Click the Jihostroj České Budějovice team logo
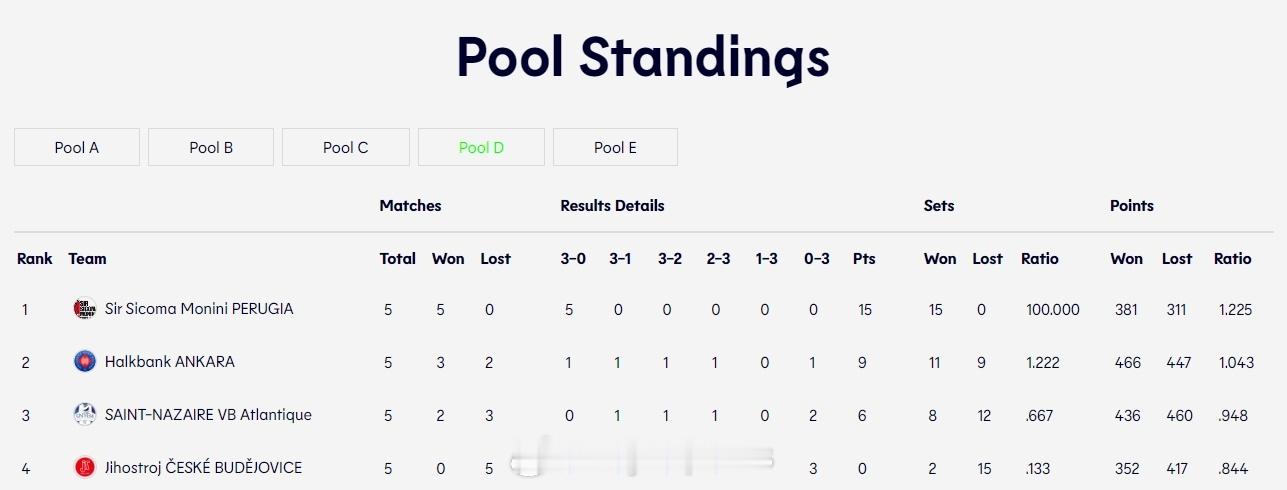This screenshot has height=490, width=1287. coord(85,467)
